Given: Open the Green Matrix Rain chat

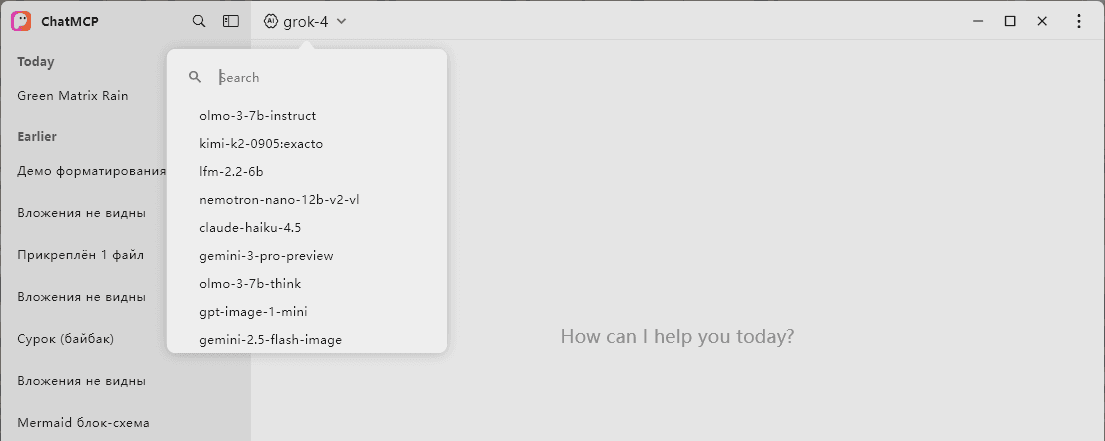Looking at the screenshot, I should click(73, 96).
